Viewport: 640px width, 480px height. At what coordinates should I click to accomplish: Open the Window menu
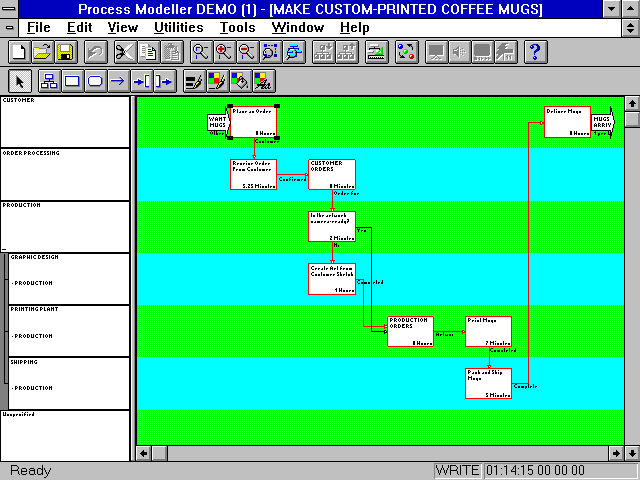298,27
